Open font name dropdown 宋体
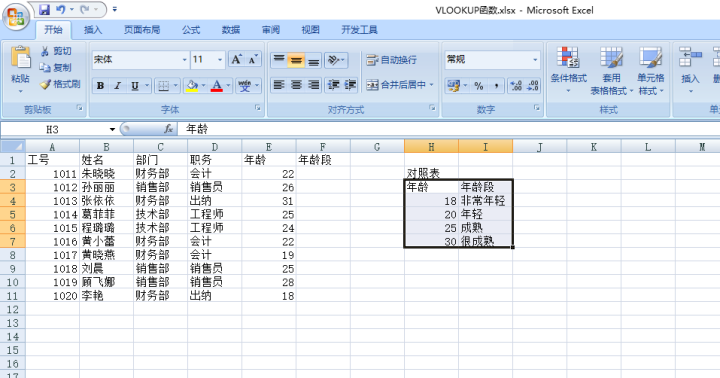This screenshot has width=720, height=378. pos(184,60)
